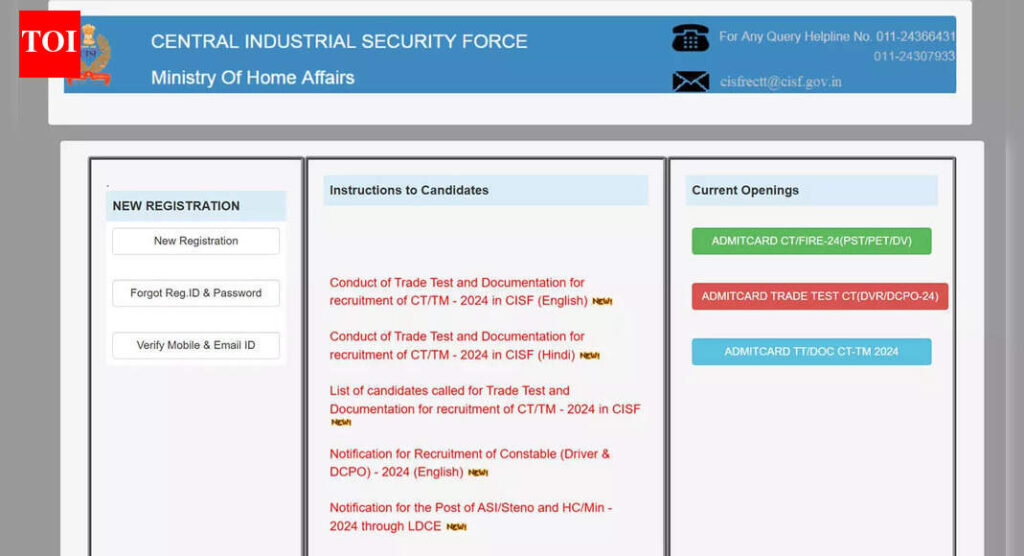1024x556 pixels.
Task: Click Forgot Reg.ID & Password button
Action: point(196,293)
